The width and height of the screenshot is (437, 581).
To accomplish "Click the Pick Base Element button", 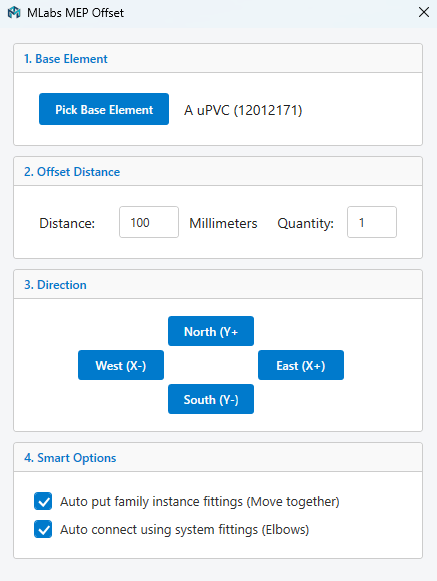I will tap(104, 109).
